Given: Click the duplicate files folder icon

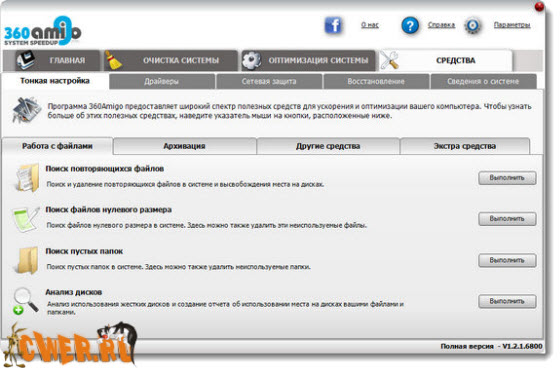Looking at the screenshot, I should (27, 177).
